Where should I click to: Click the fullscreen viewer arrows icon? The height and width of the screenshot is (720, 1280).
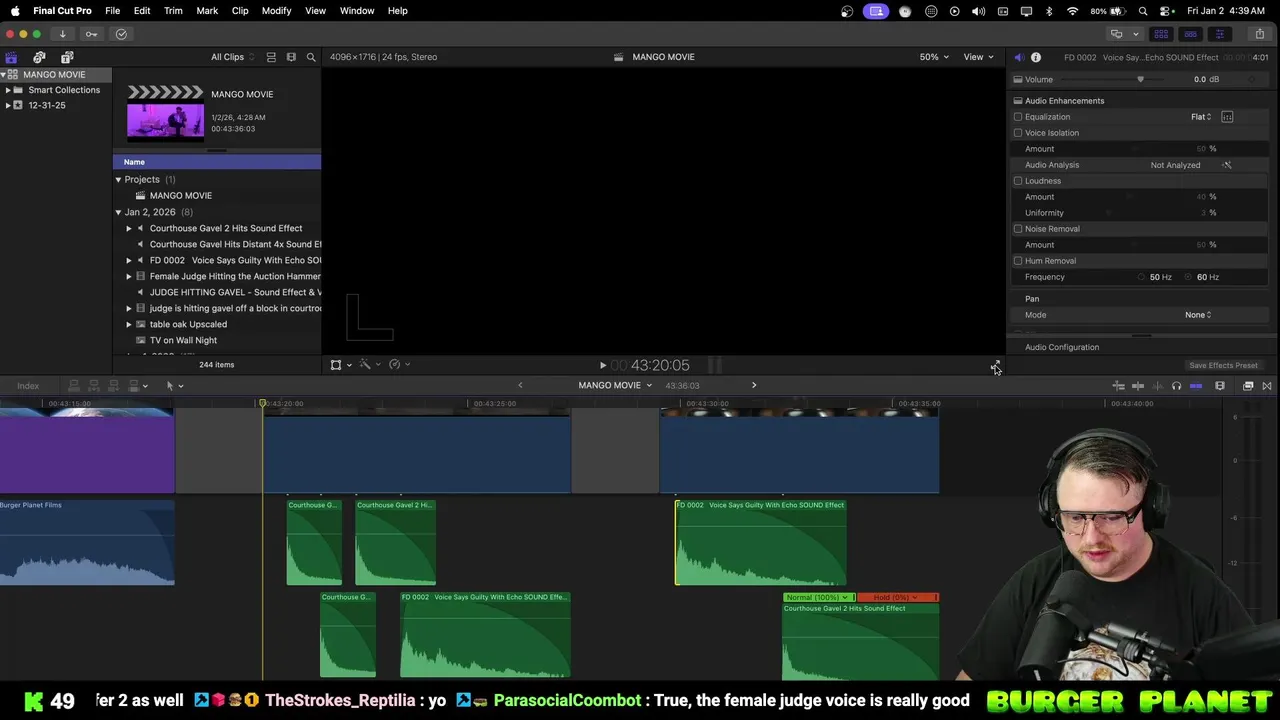[x=995, y=366]
